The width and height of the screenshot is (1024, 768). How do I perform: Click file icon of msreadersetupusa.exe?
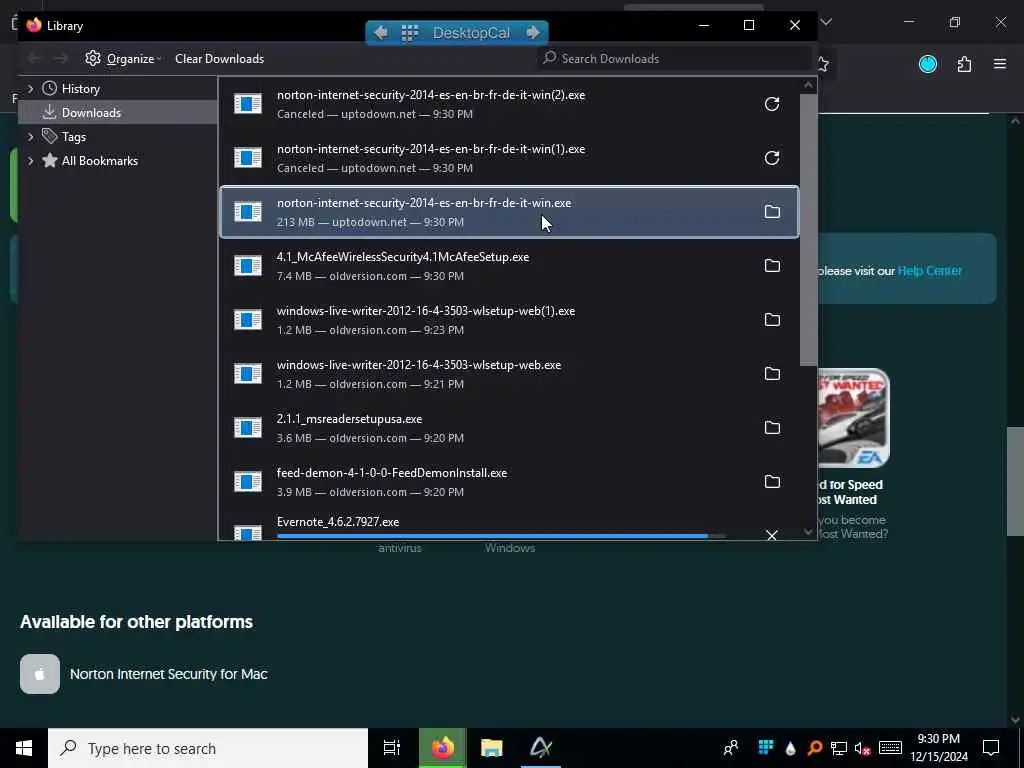[248, 428]
